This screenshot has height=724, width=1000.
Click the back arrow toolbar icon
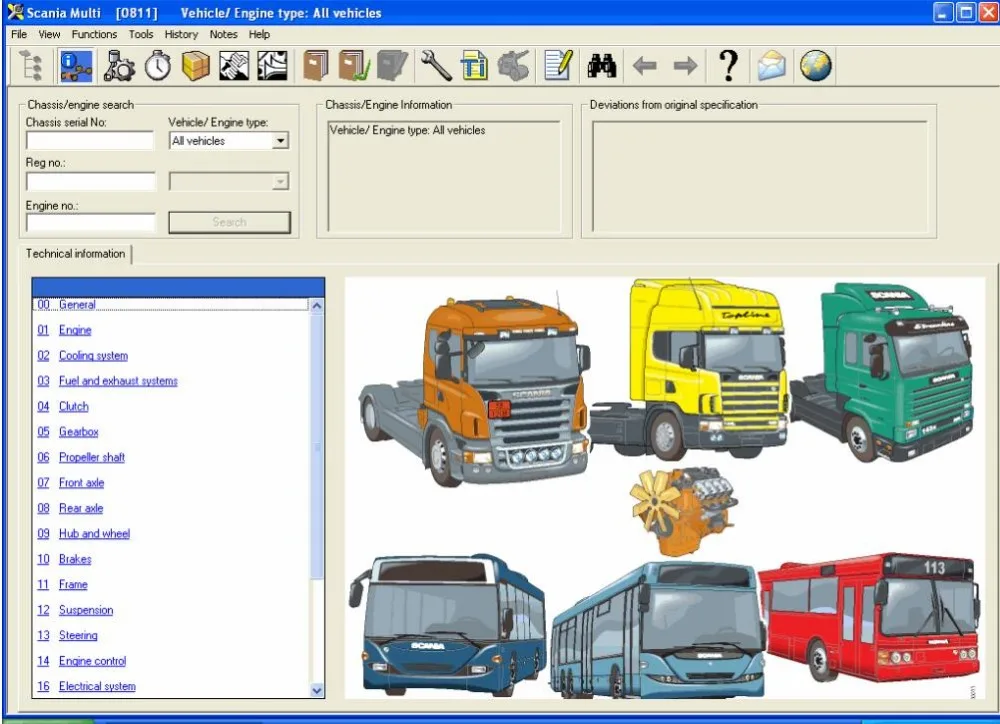coord(644,66)
